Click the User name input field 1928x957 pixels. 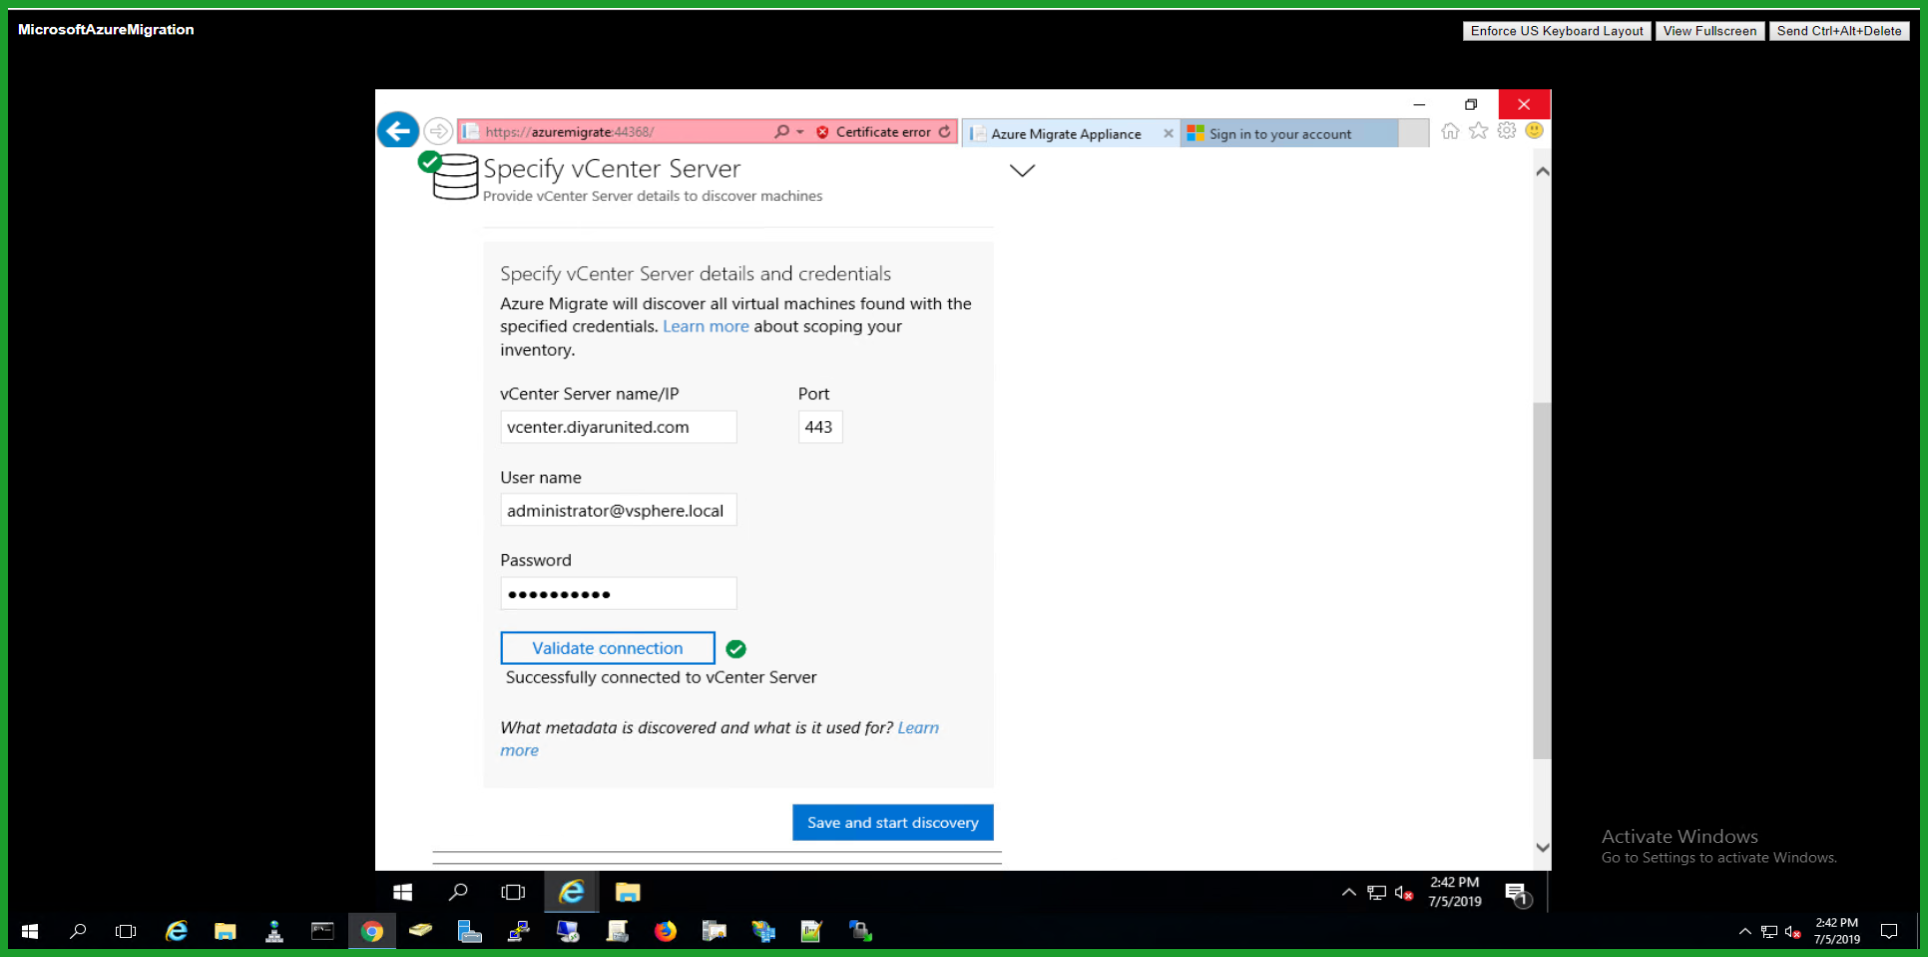pos(618,510)
